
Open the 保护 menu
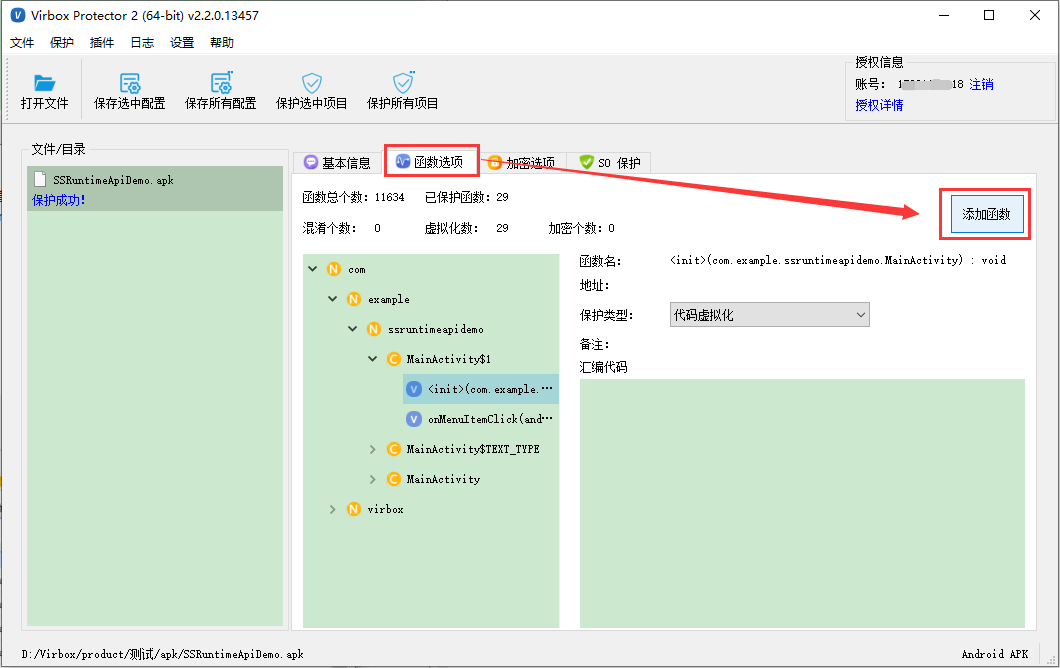(x=62, y=43)
